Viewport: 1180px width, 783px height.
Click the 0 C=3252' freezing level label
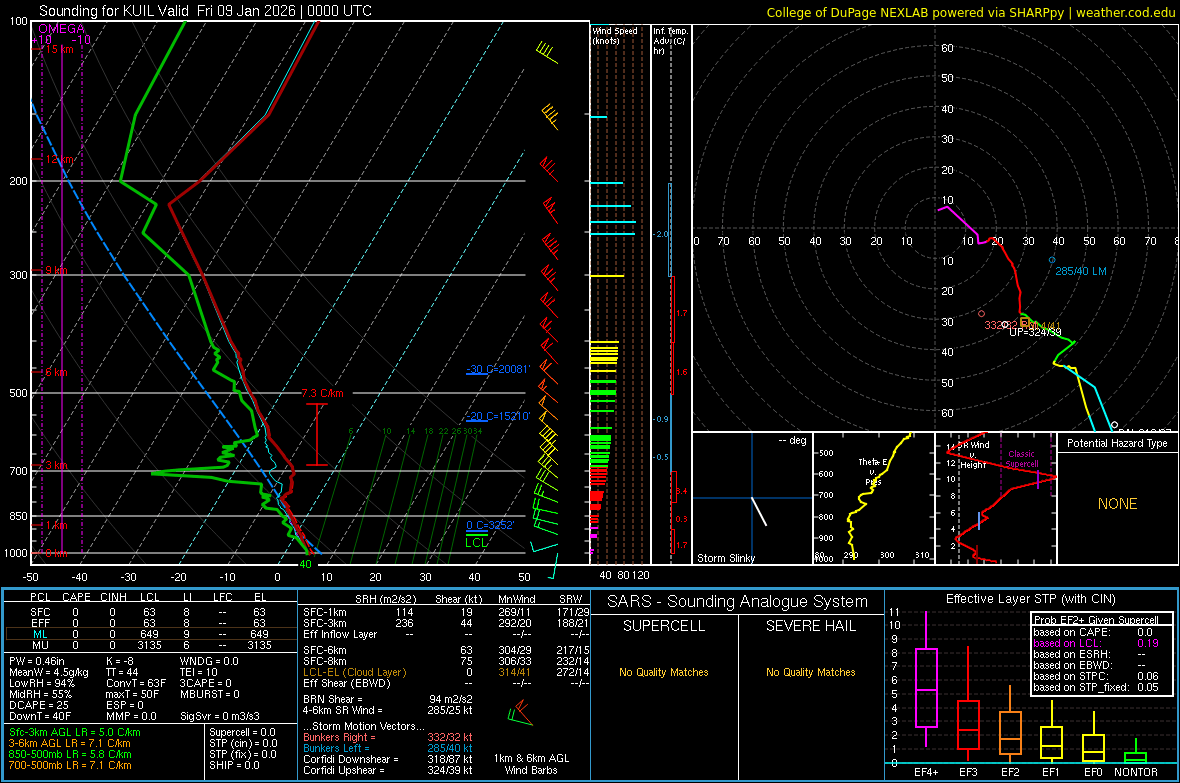point(490,525)
